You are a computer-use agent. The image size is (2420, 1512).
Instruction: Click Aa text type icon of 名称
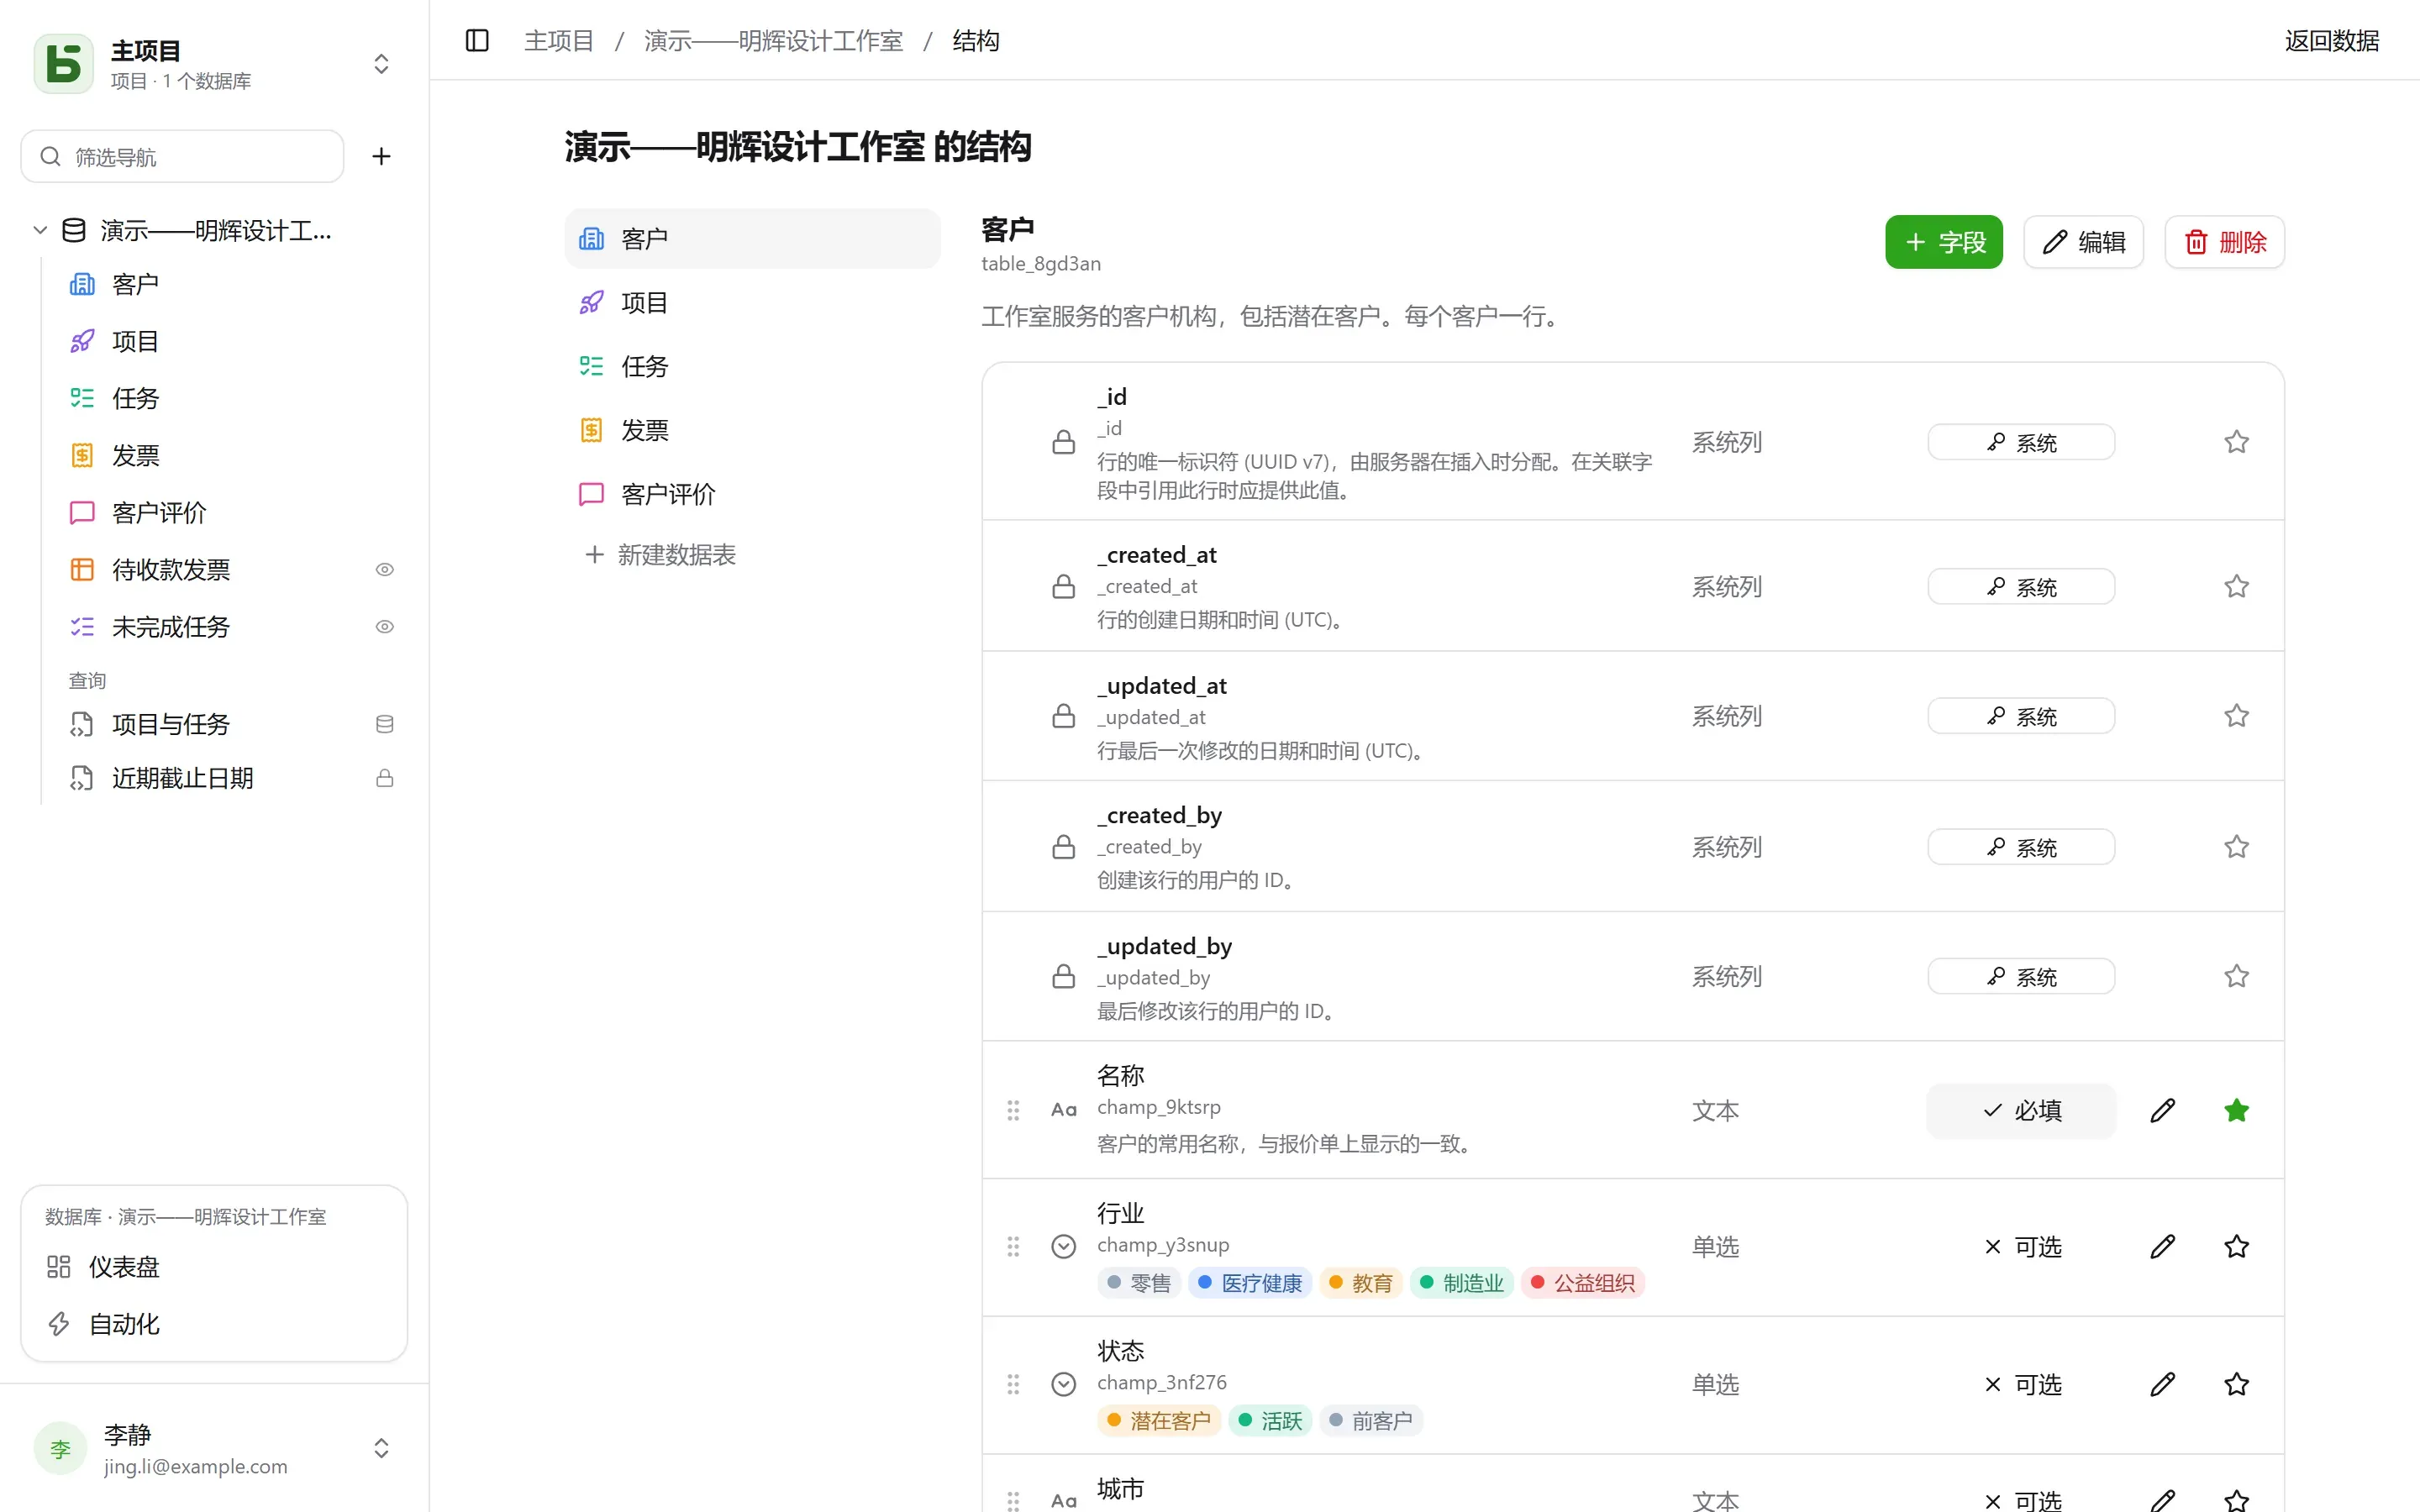[1064, 1110]
